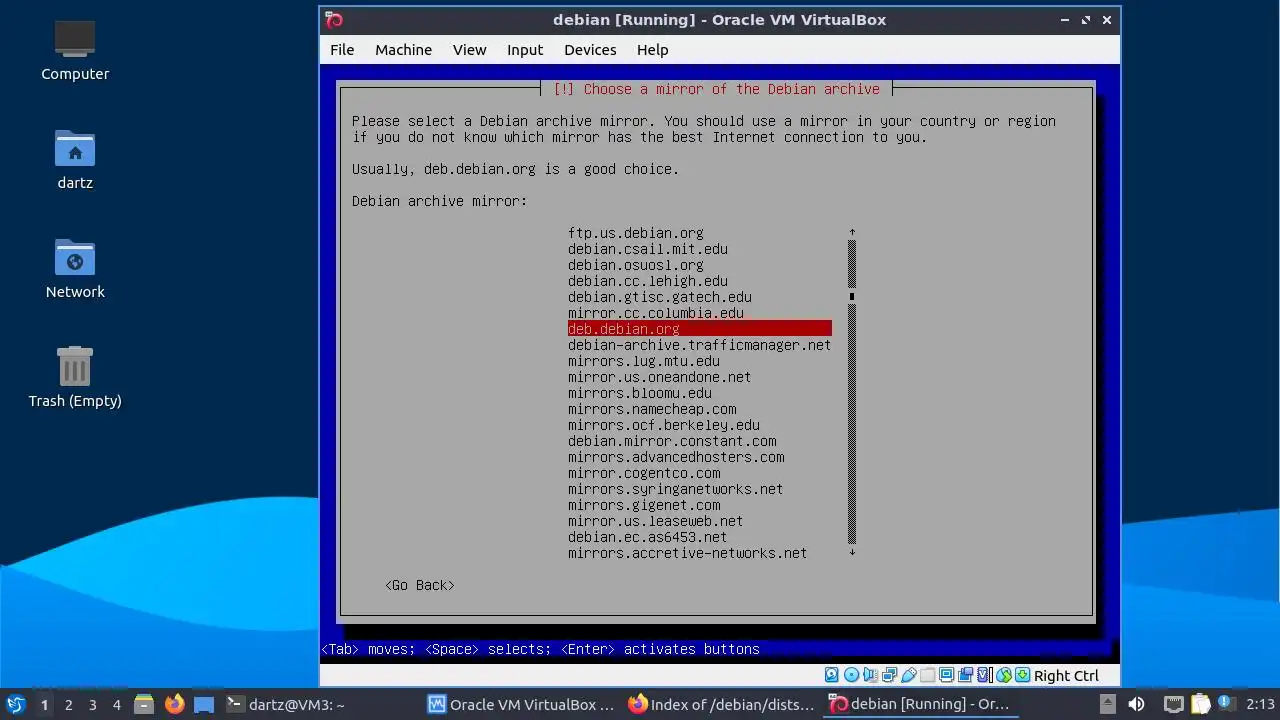Click the mirror list scroll-up arrow

click(852, 232)
